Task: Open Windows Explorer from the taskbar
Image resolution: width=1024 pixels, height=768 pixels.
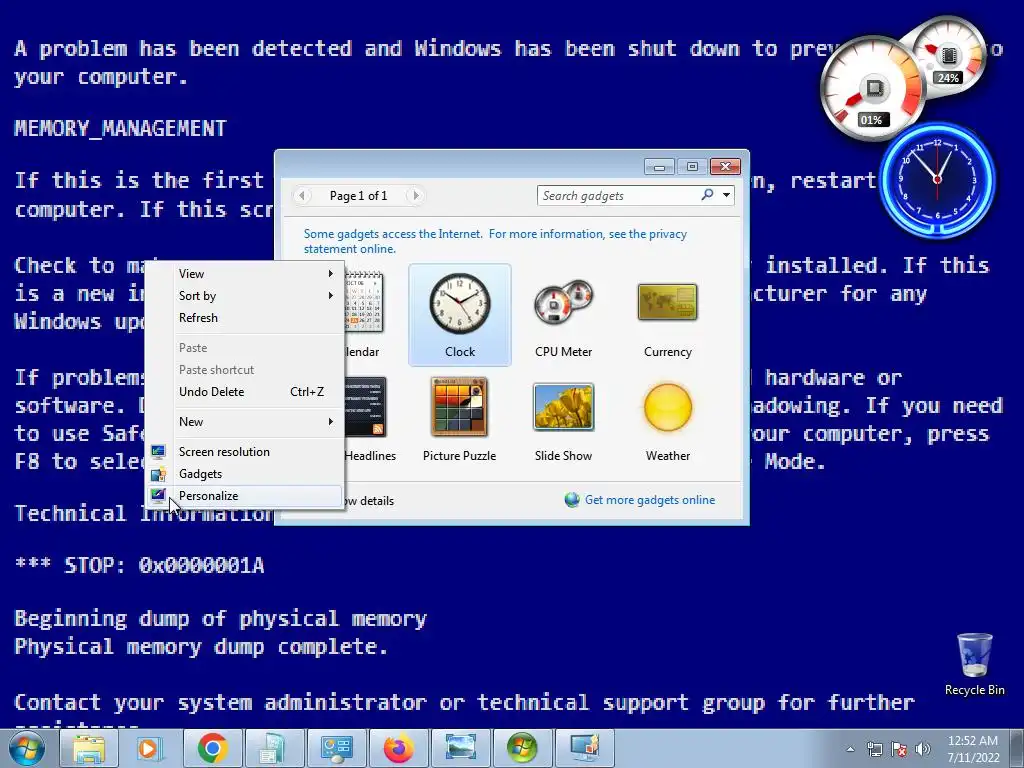Action: pyautogui.click(x=89, y=748)
